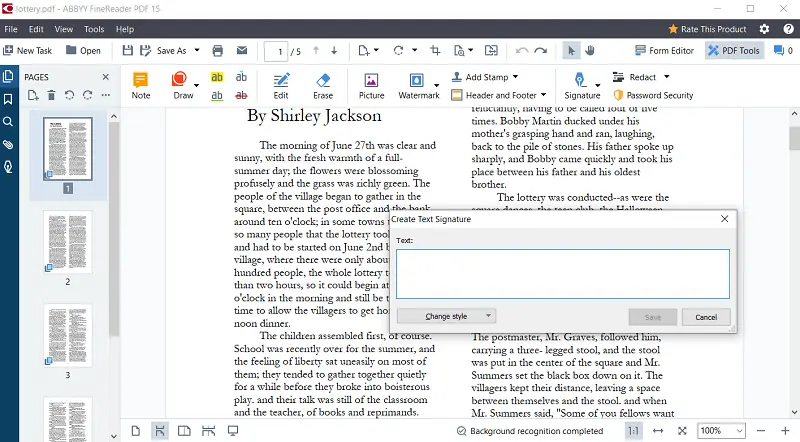Click the Save disk icon
This screenshot has width=800, height=442.
click(x=128, y=51)
